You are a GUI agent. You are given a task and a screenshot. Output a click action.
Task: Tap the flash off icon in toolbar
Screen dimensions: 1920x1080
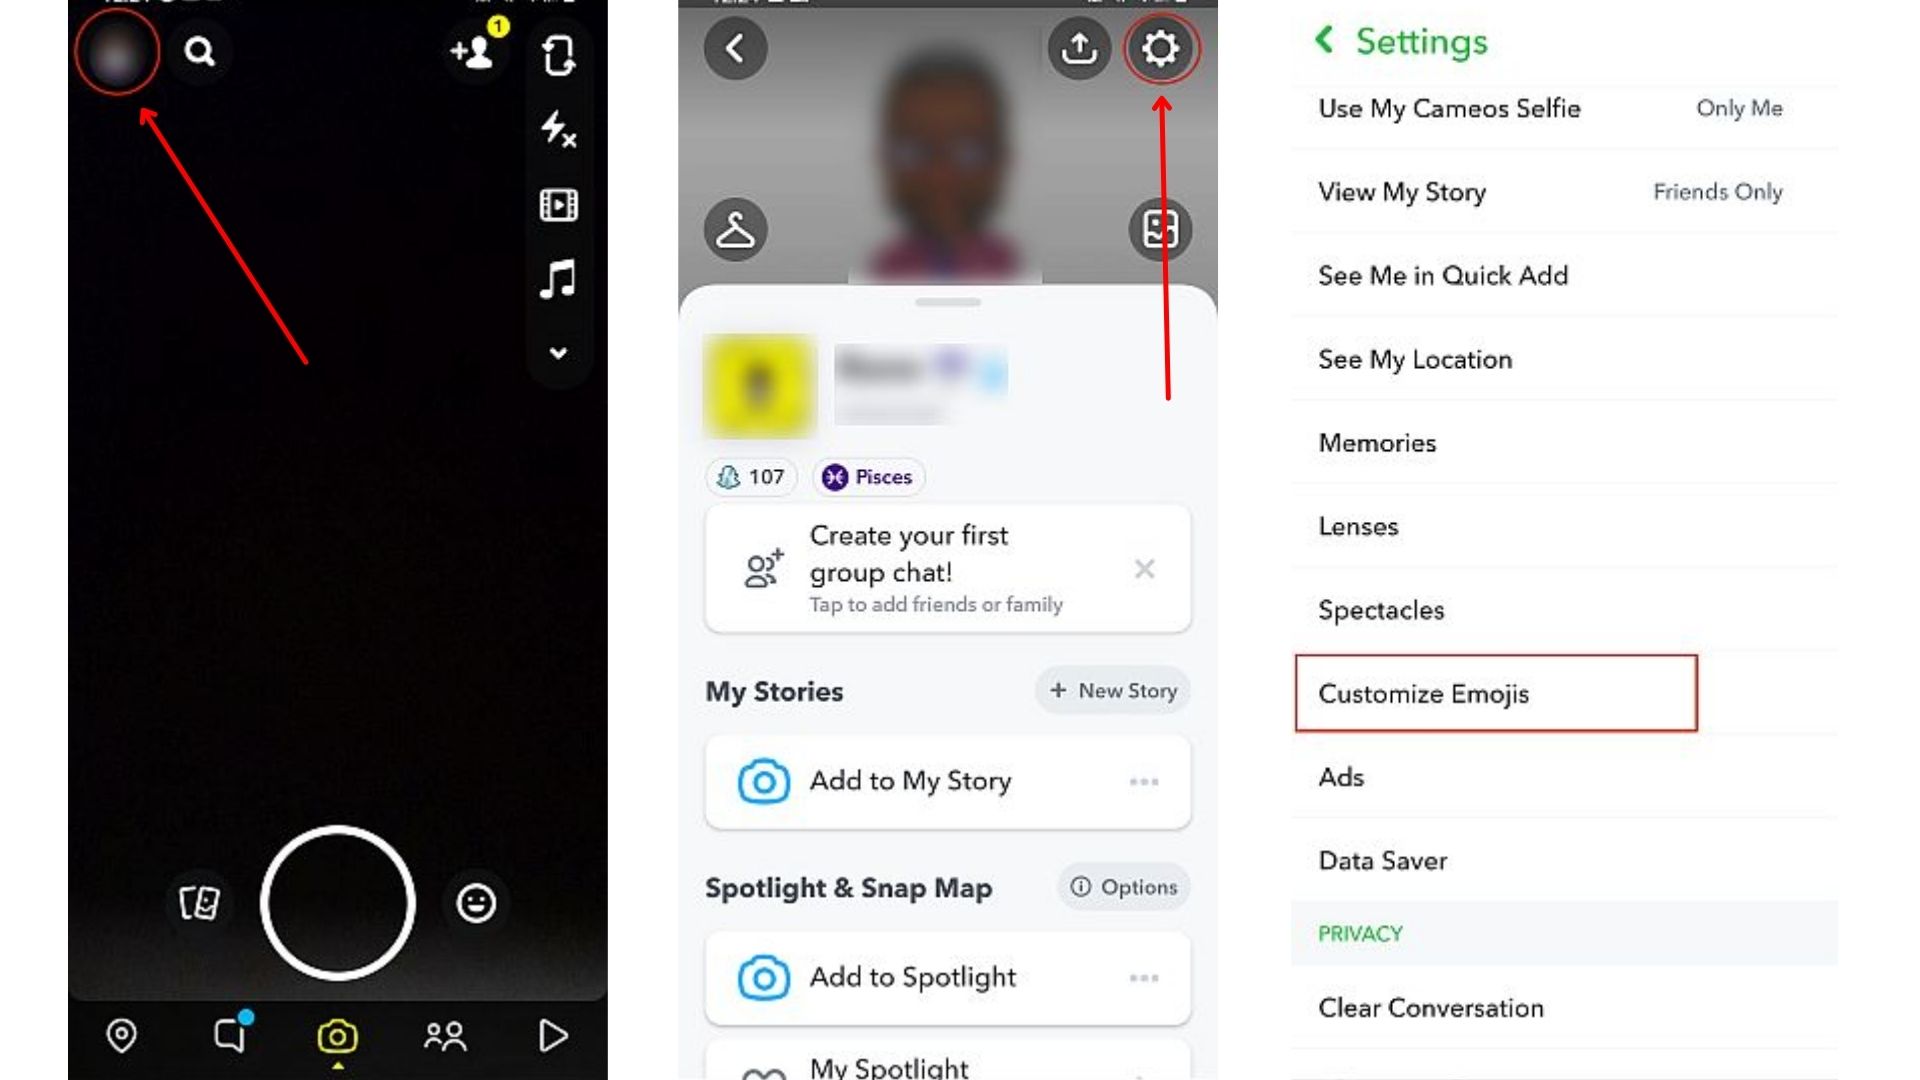558,131
